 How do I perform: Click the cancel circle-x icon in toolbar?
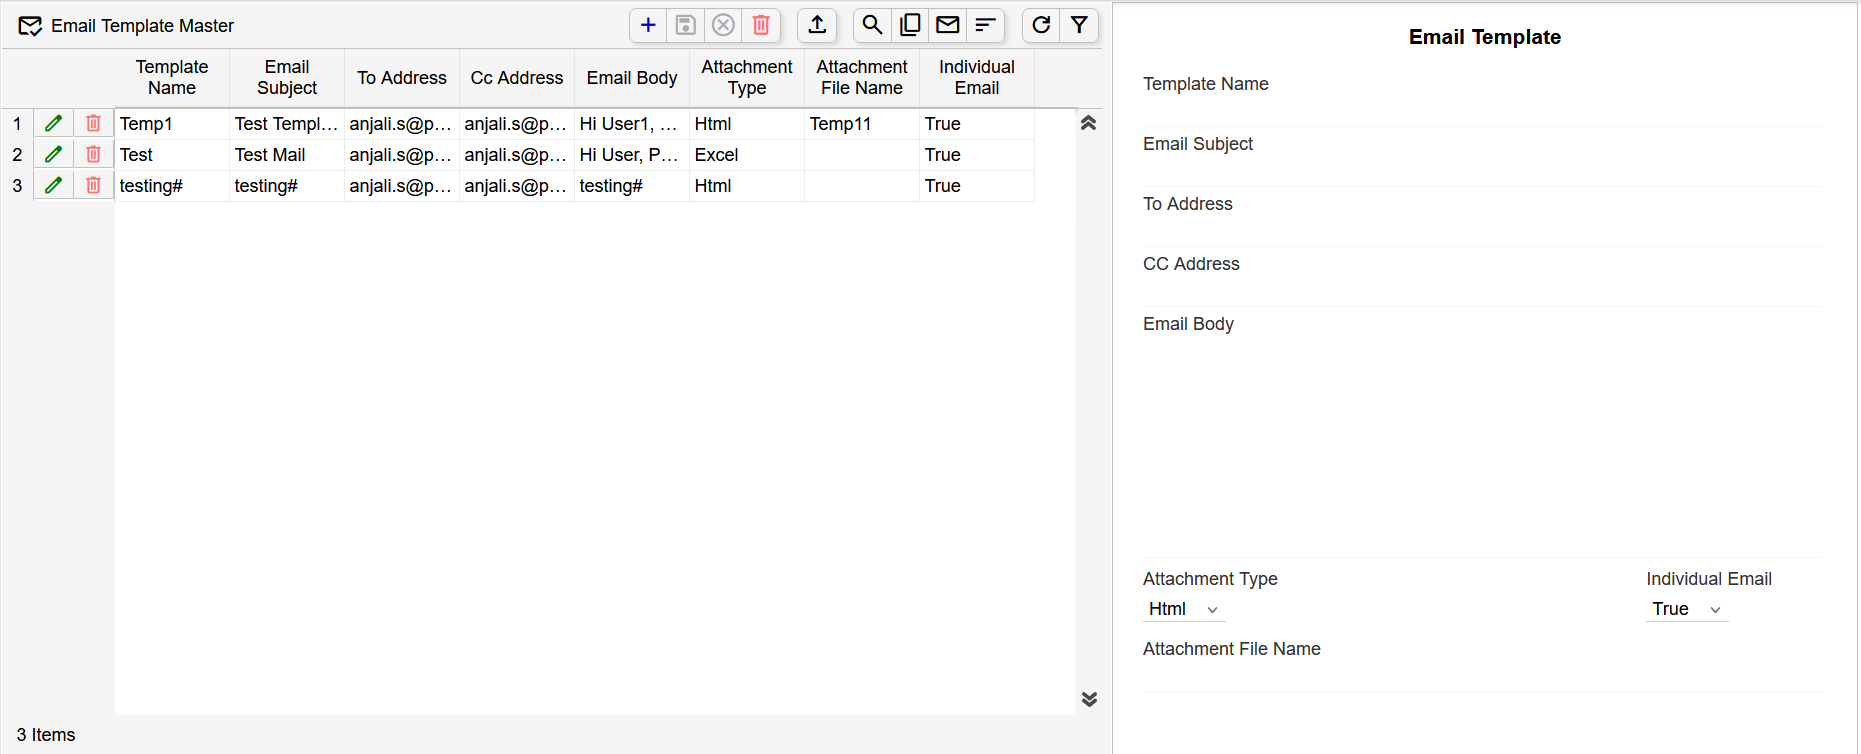724,25
